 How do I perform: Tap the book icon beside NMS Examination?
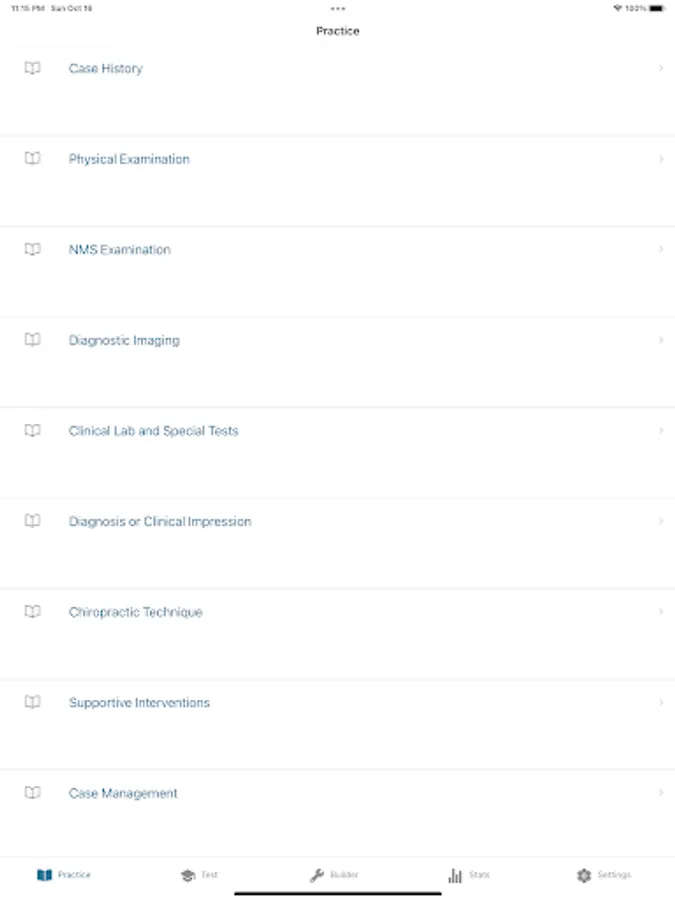click(33, 250)
